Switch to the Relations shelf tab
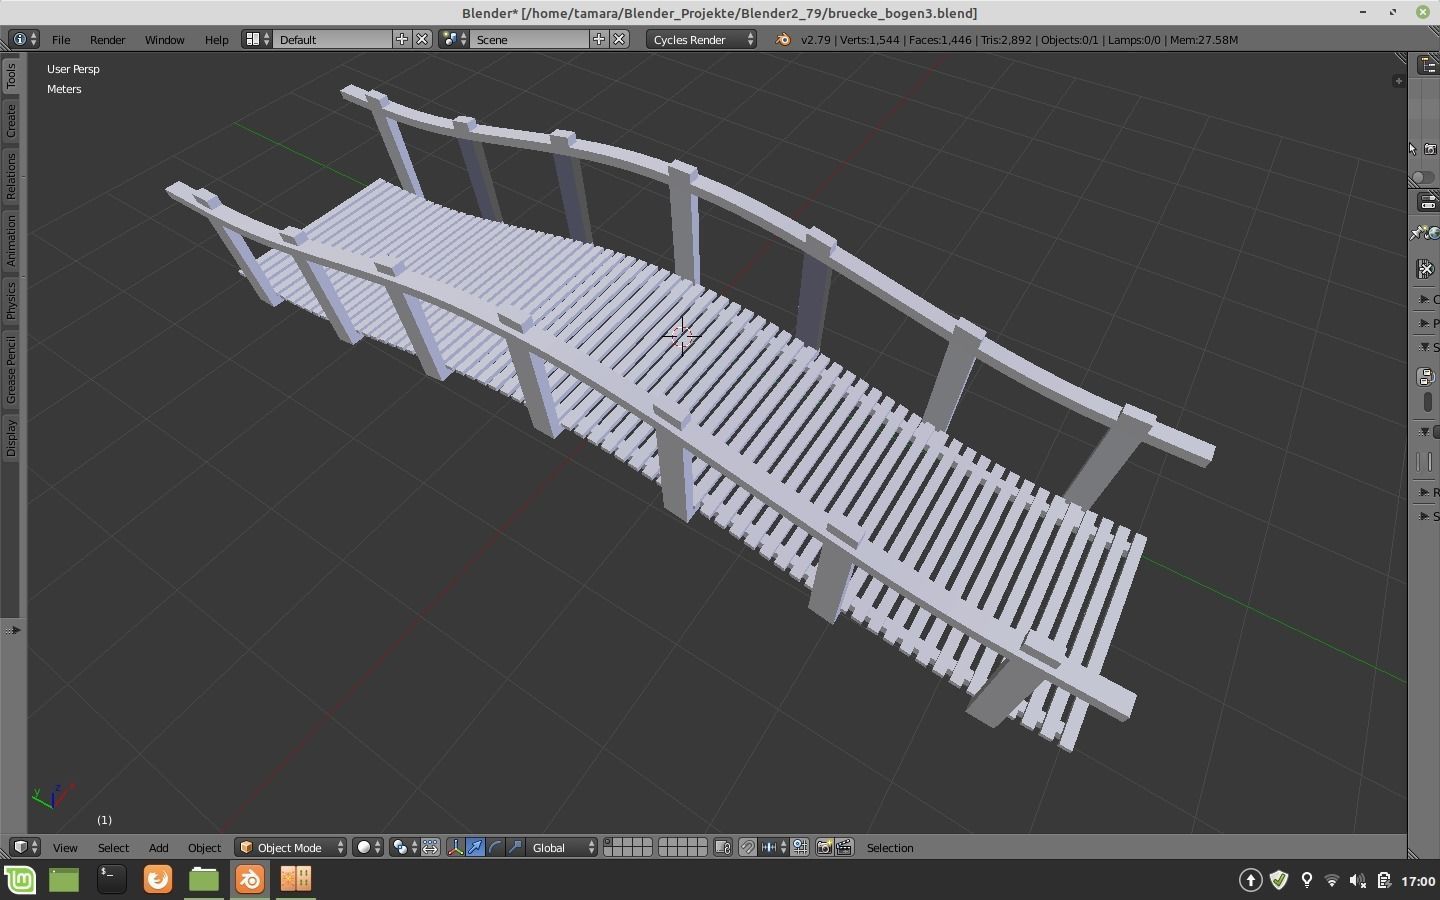 click(11, 176)
